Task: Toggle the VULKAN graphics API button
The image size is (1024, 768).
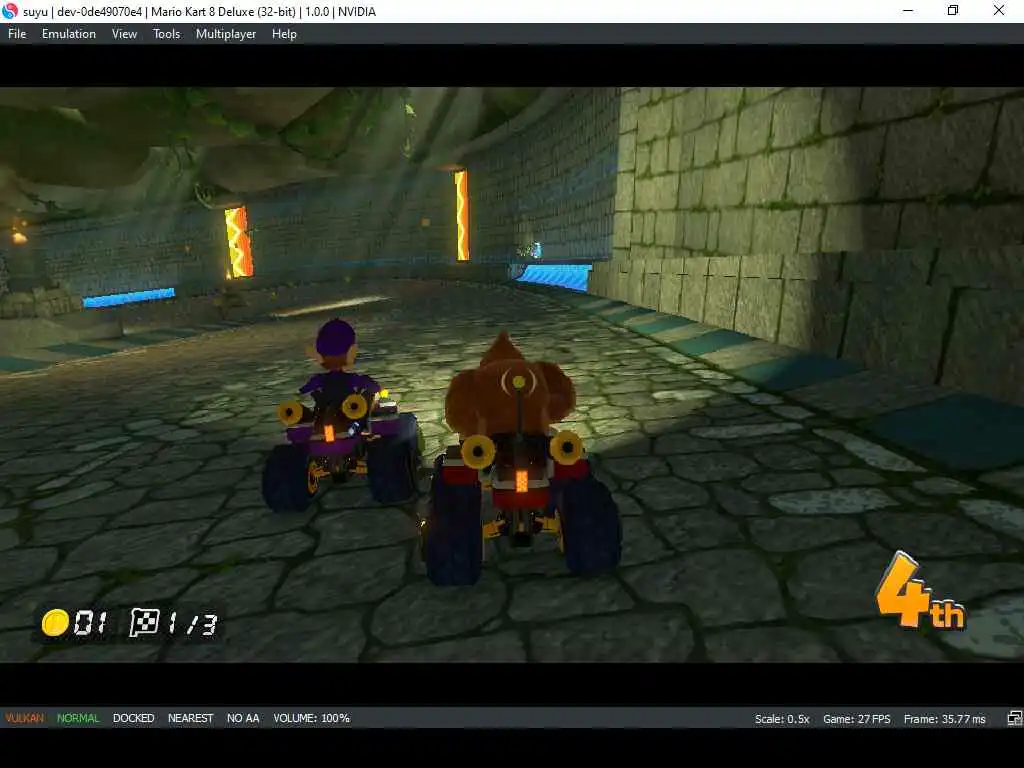Action: (x=24, y=718)
